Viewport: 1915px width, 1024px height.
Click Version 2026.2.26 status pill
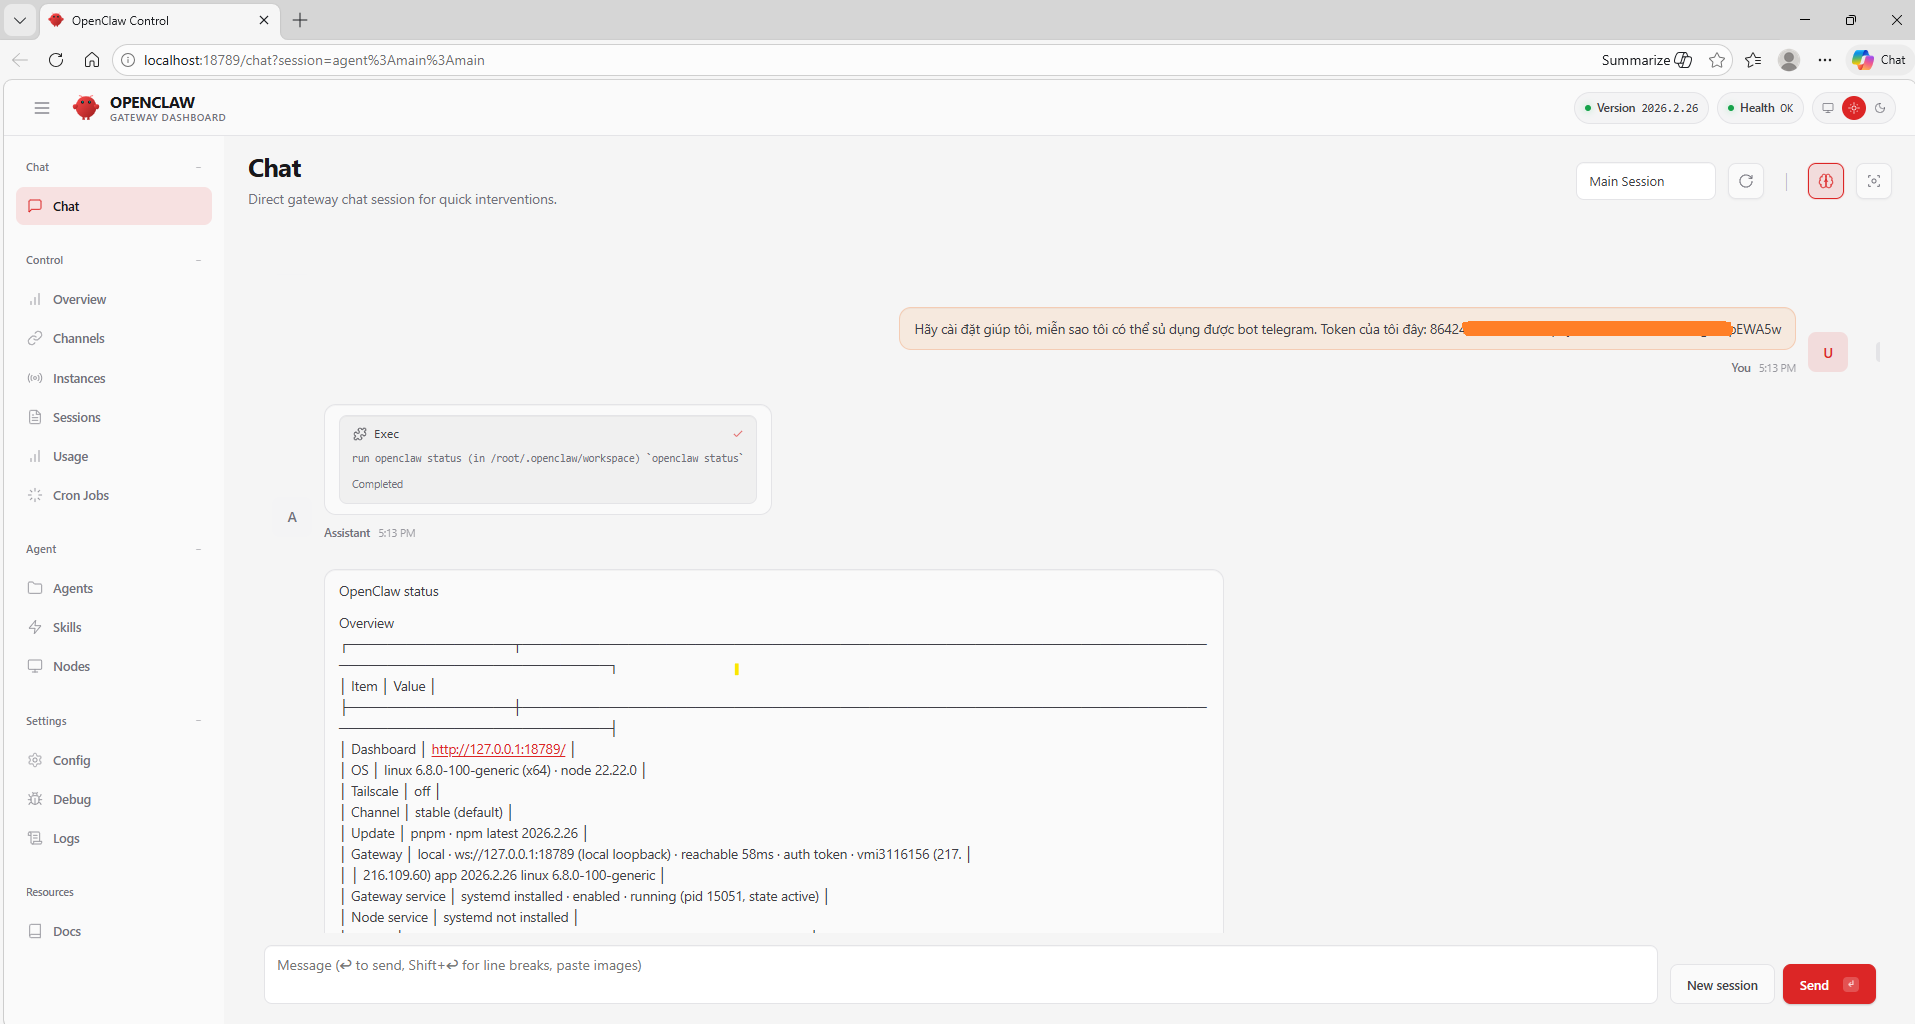pyautogui.click(x=1641, y=108)
